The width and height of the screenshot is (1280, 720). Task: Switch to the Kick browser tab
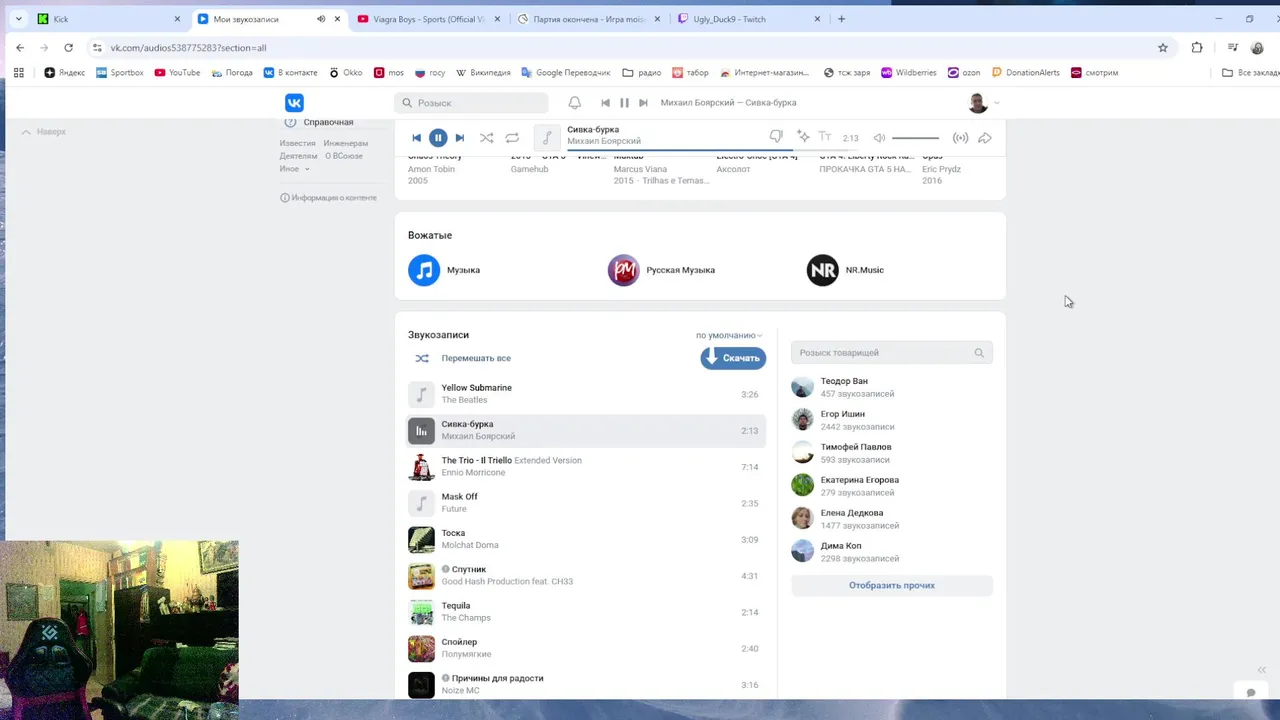pyautogui.click(x=109, y=19)
